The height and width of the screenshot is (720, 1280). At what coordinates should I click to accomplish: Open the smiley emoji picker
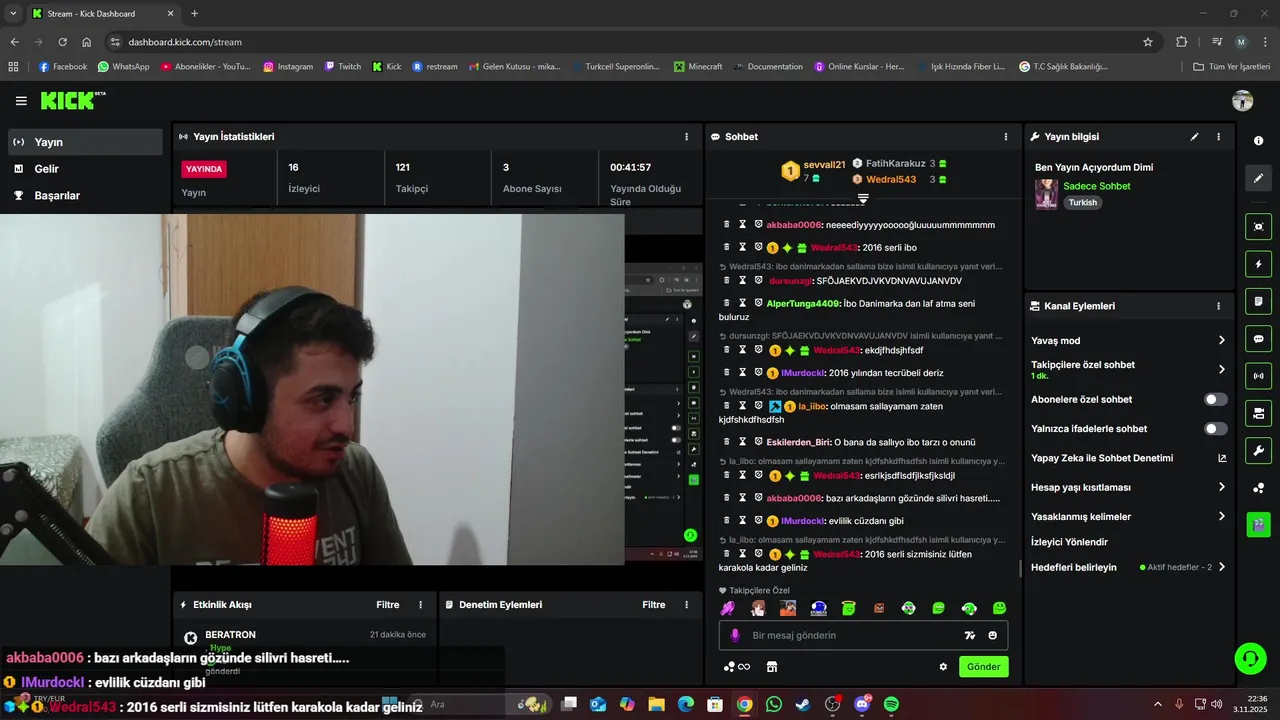(x=993, y=635)
